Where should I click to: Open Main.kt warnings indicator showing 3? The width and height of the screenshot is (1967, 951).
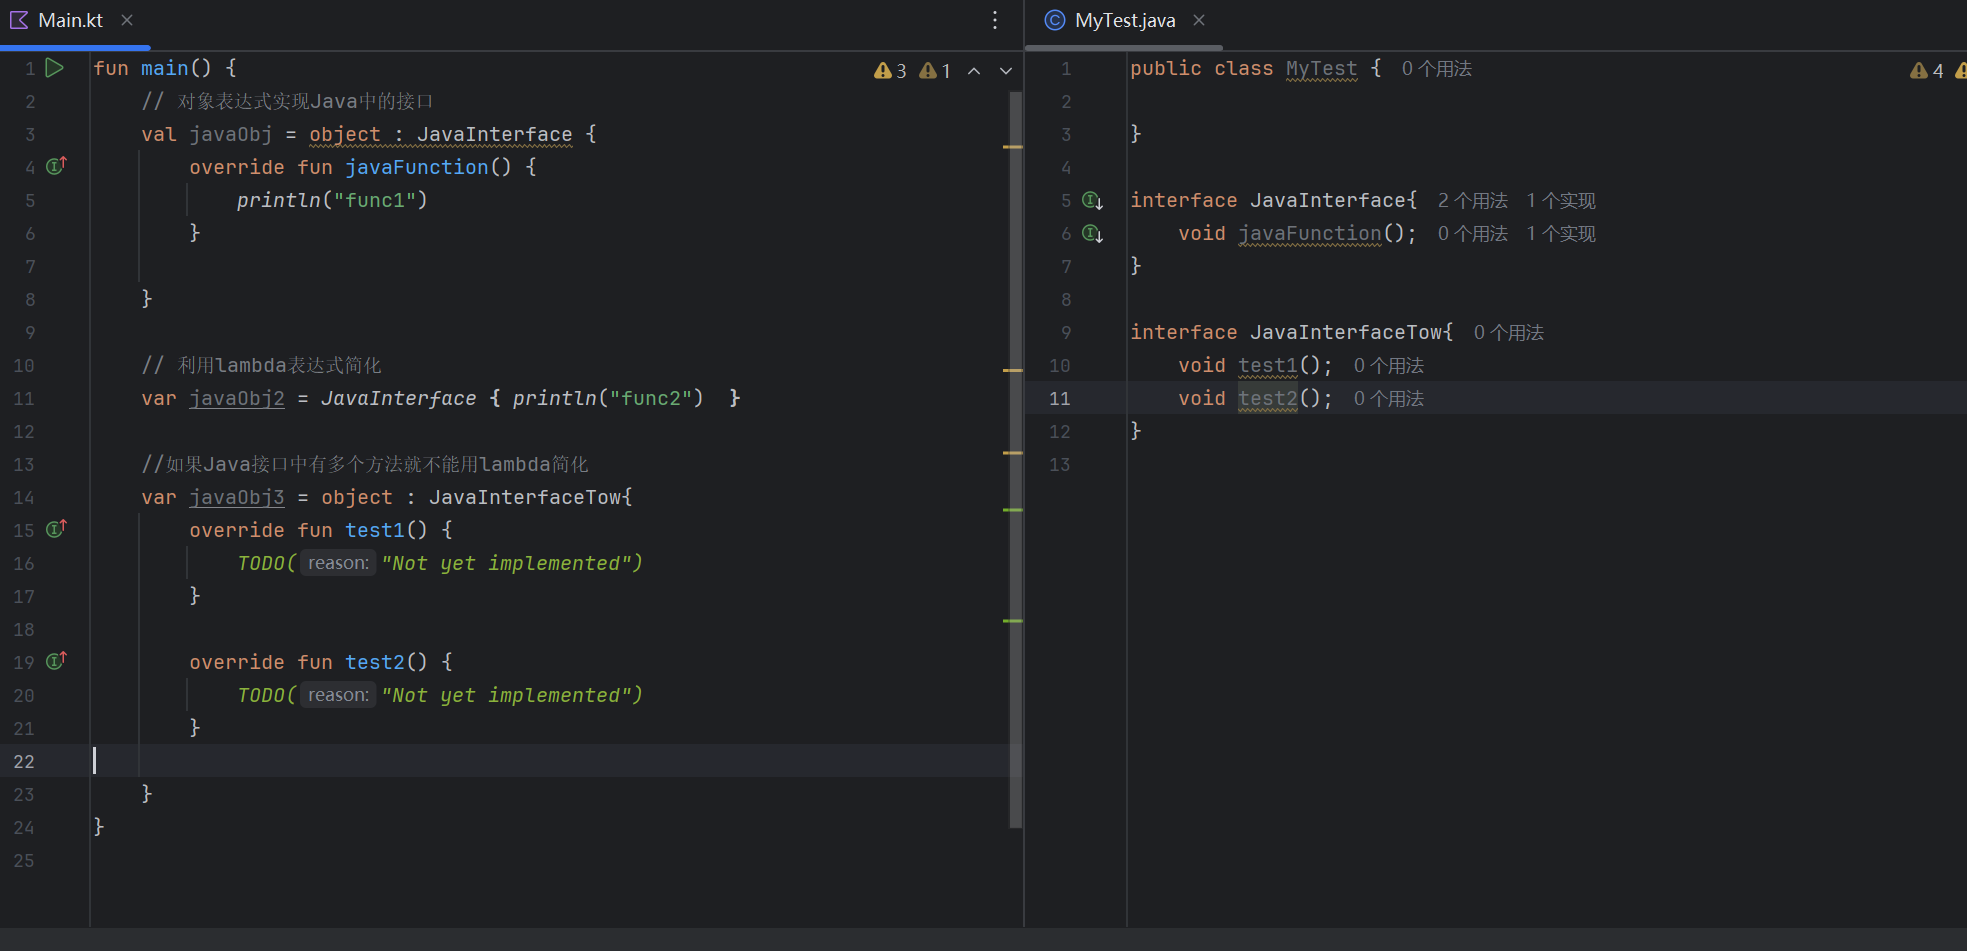click(890, 70)
